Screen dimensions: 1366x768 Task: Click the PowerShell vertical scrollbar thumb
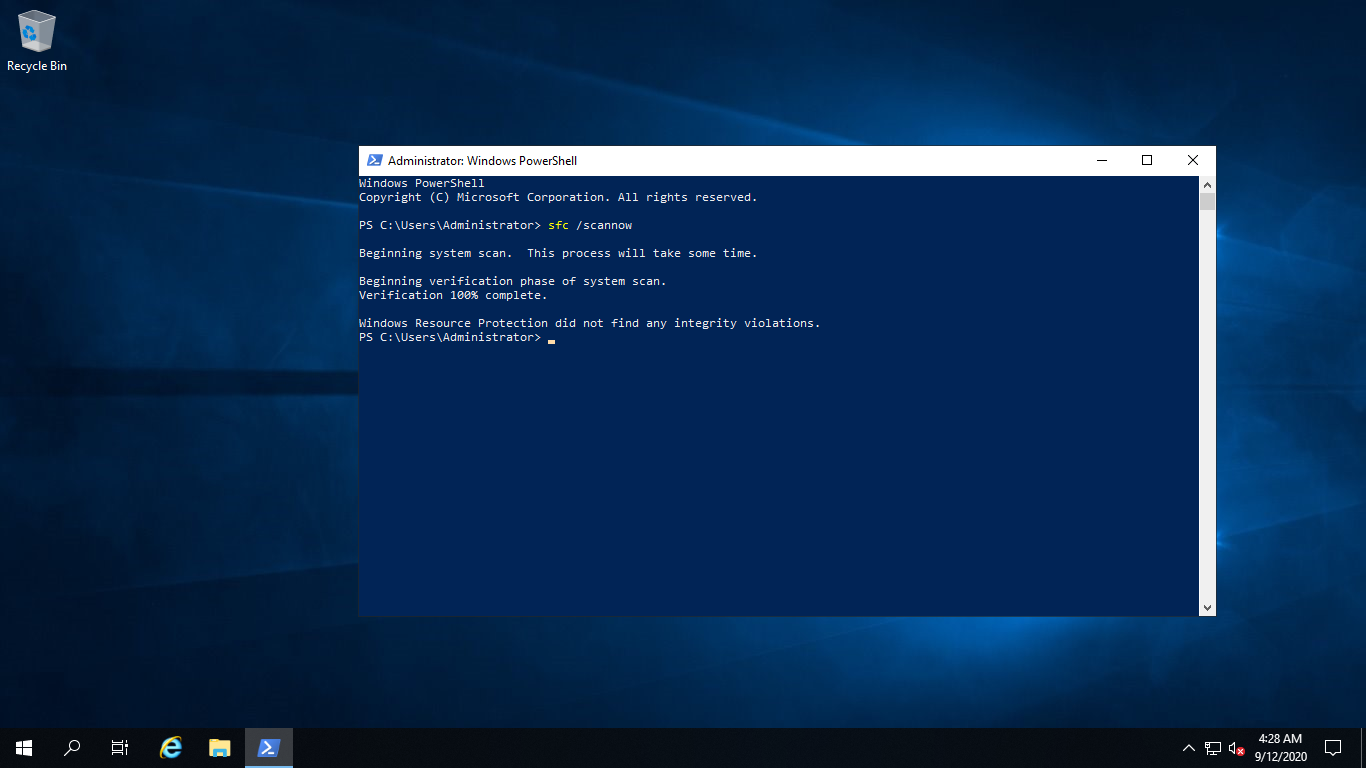coord(1207,202)
